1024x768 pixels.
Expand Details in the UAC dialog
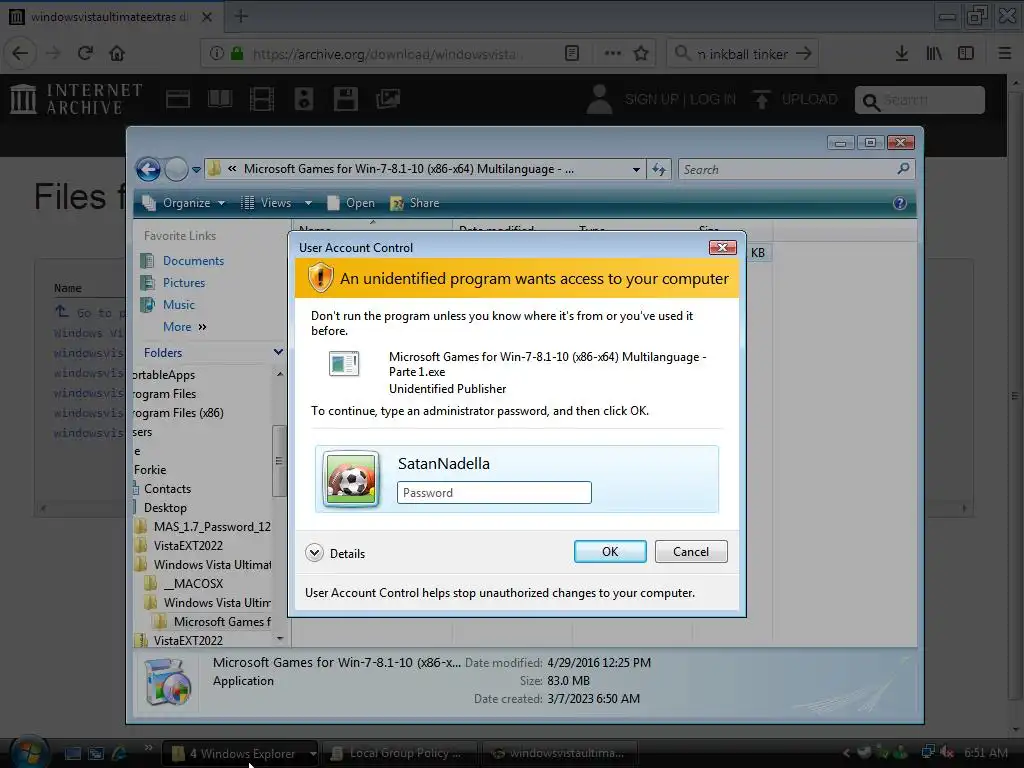[x=335, y=553]
